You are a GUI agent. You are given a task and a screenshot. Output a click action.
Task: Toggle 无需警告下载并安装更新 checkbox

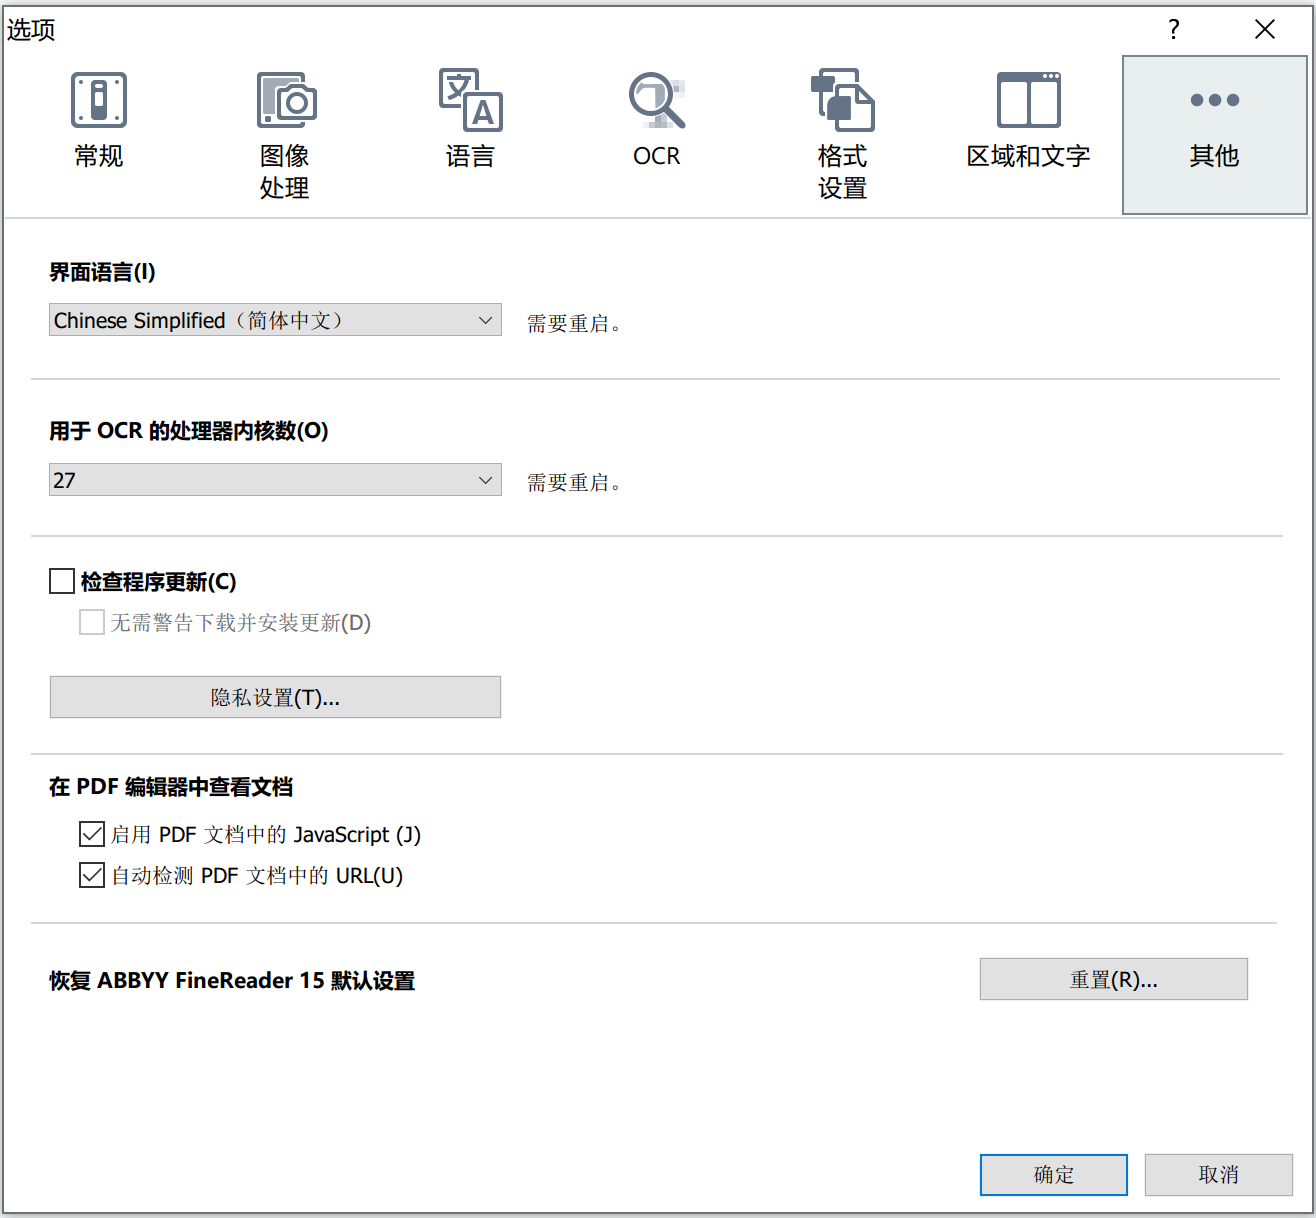point(92,622)
